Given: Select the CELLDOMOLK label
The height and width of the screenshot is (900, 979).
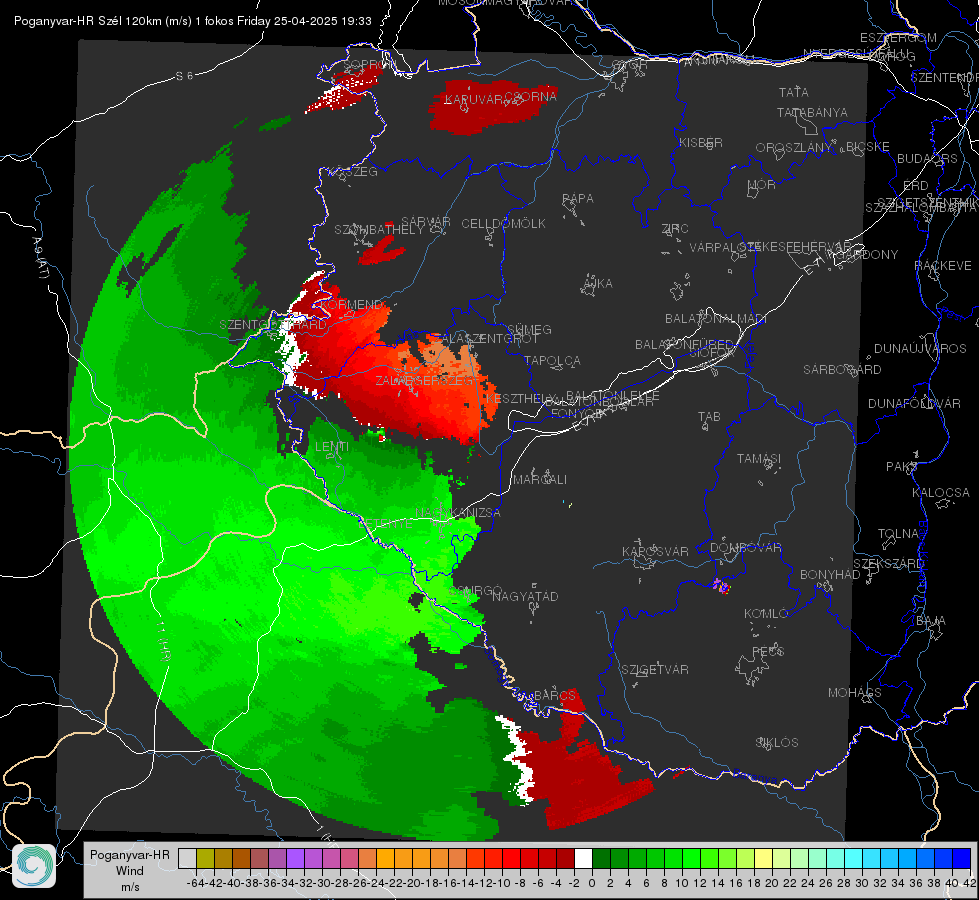Looking at the screenshot, I should [503, 223].
